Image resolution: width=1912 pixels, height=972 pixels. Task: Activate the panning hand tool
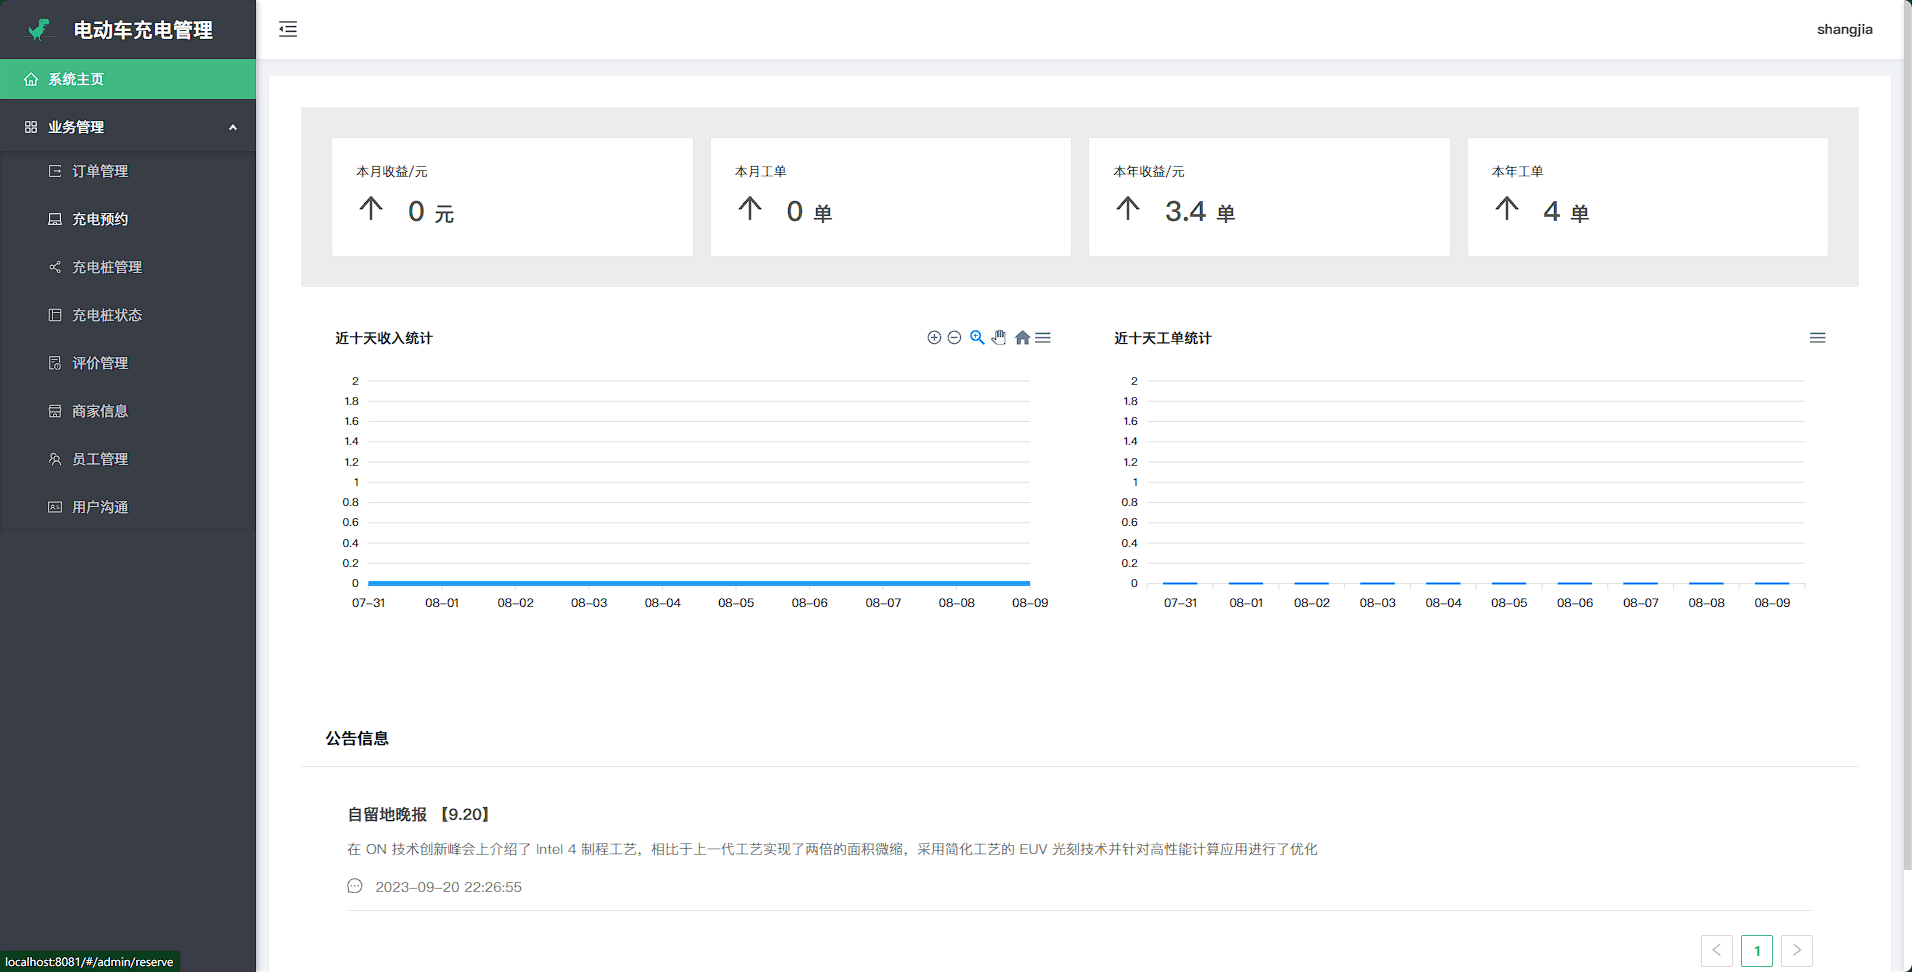(x=999, y=338)
